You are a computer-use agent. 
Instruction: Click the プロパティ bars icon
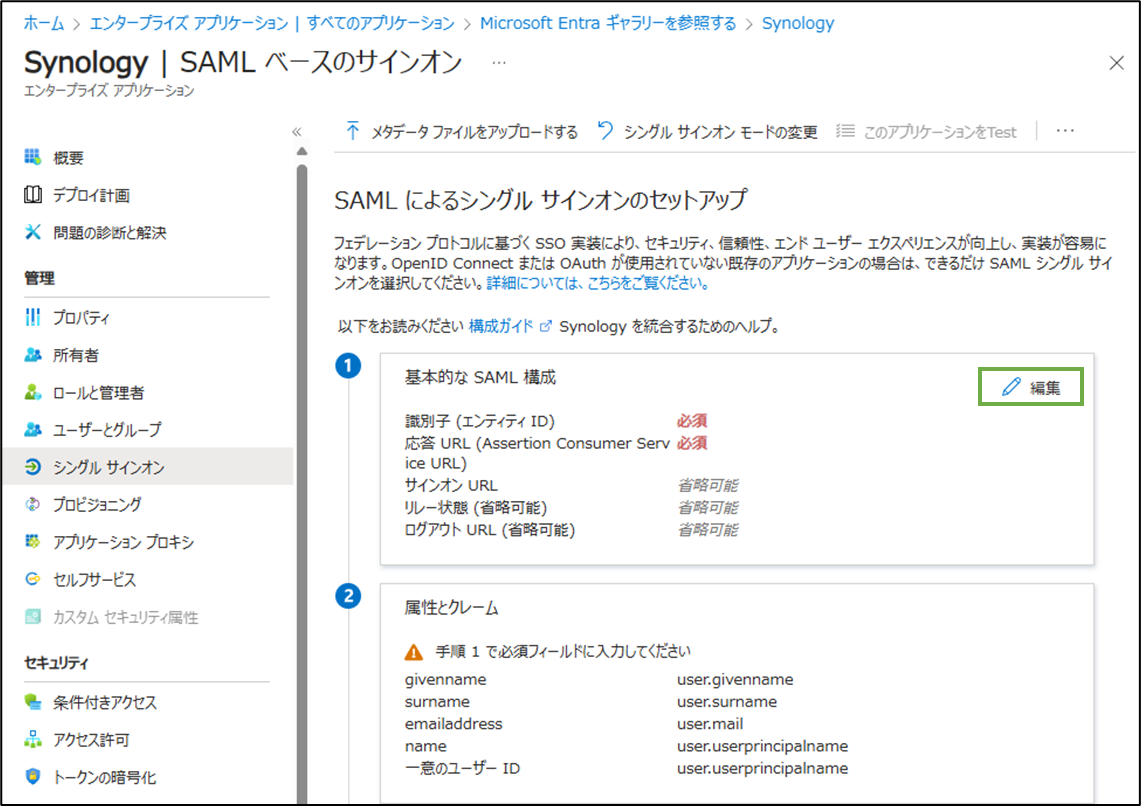point(33,317)
